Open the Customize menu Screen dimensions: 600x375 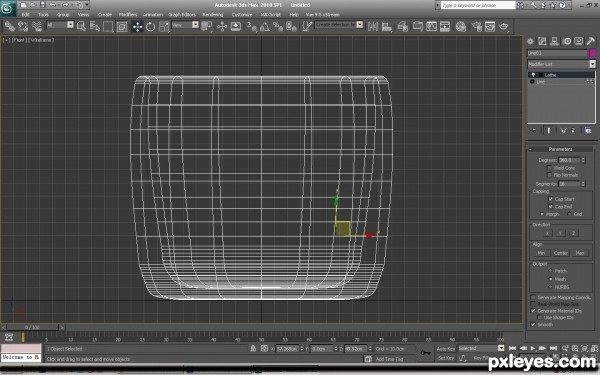(242, 15)
